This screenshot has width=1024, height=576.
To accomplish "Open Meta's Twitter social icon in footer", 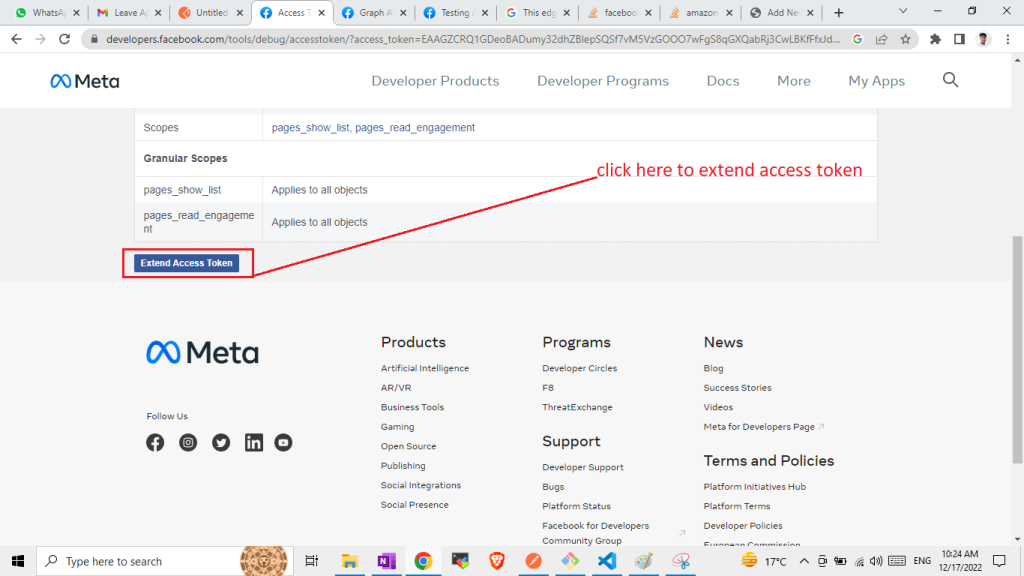I will (221, 442).
